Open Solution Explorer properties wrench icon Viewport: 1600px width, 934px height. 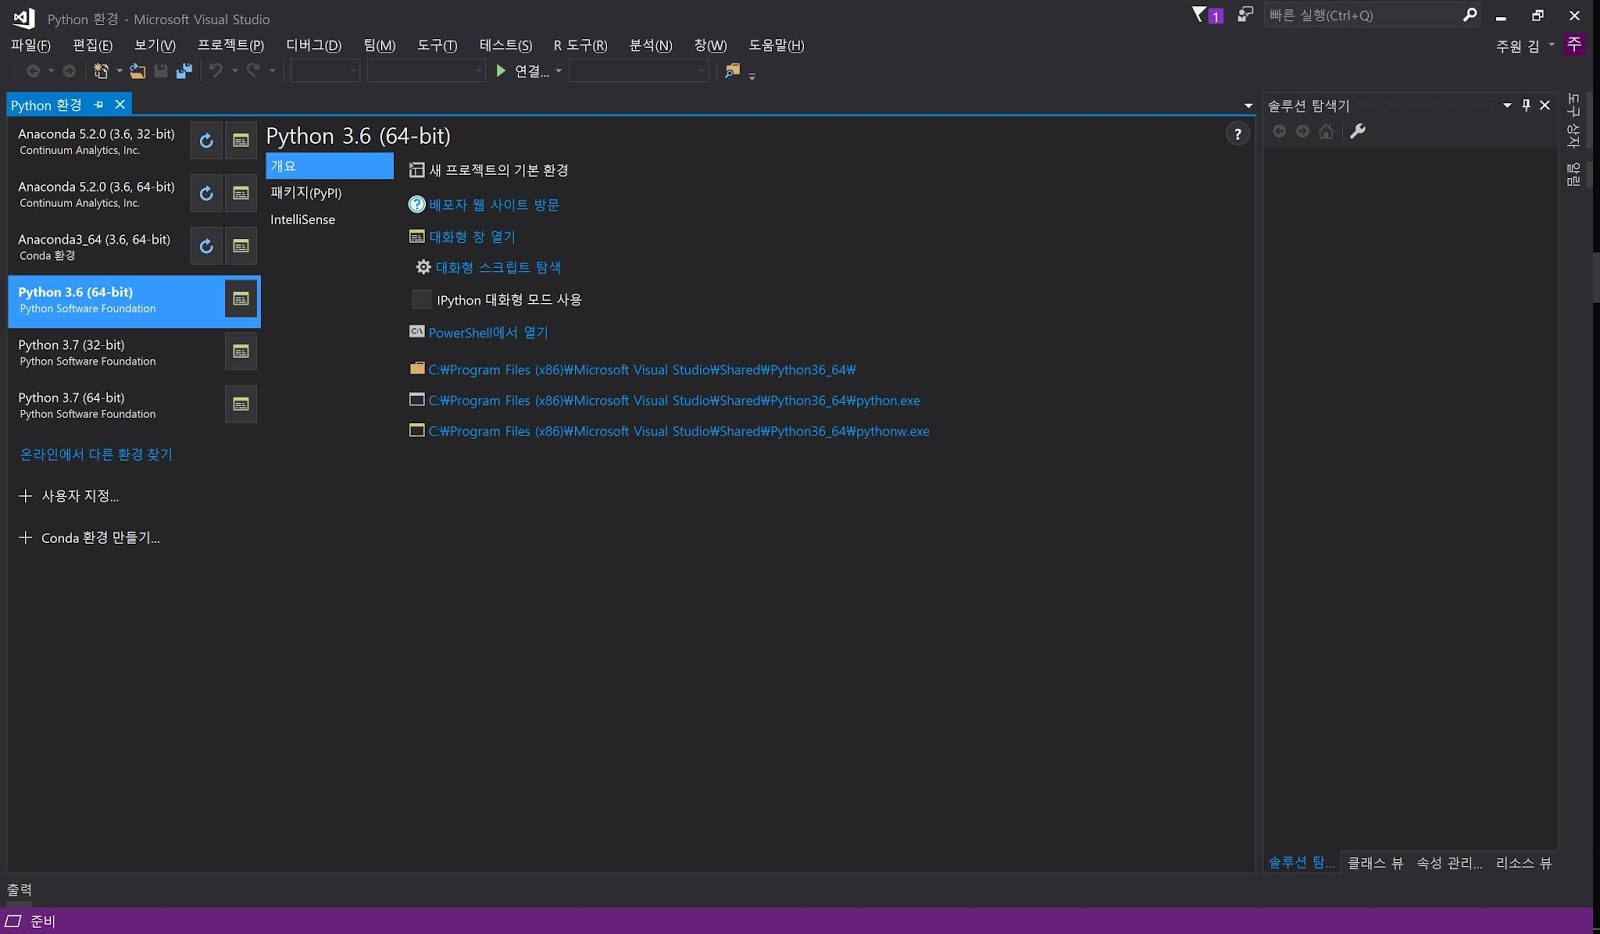(1357, 131)
